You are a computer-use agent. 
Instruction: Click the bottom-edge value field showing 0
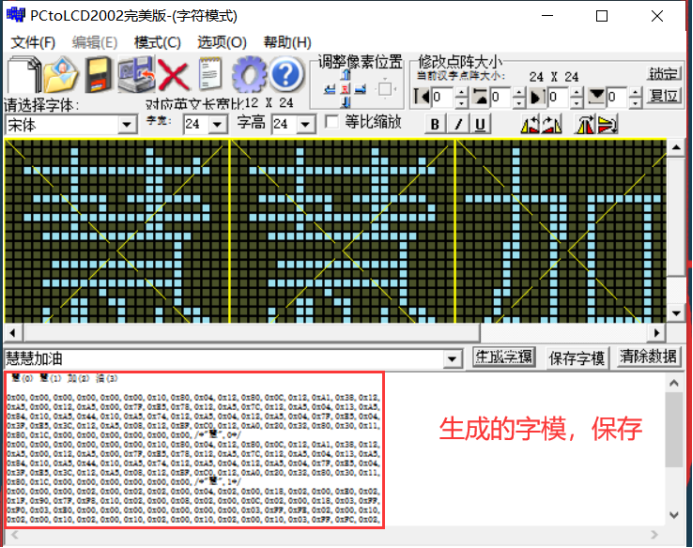(617, 97)
